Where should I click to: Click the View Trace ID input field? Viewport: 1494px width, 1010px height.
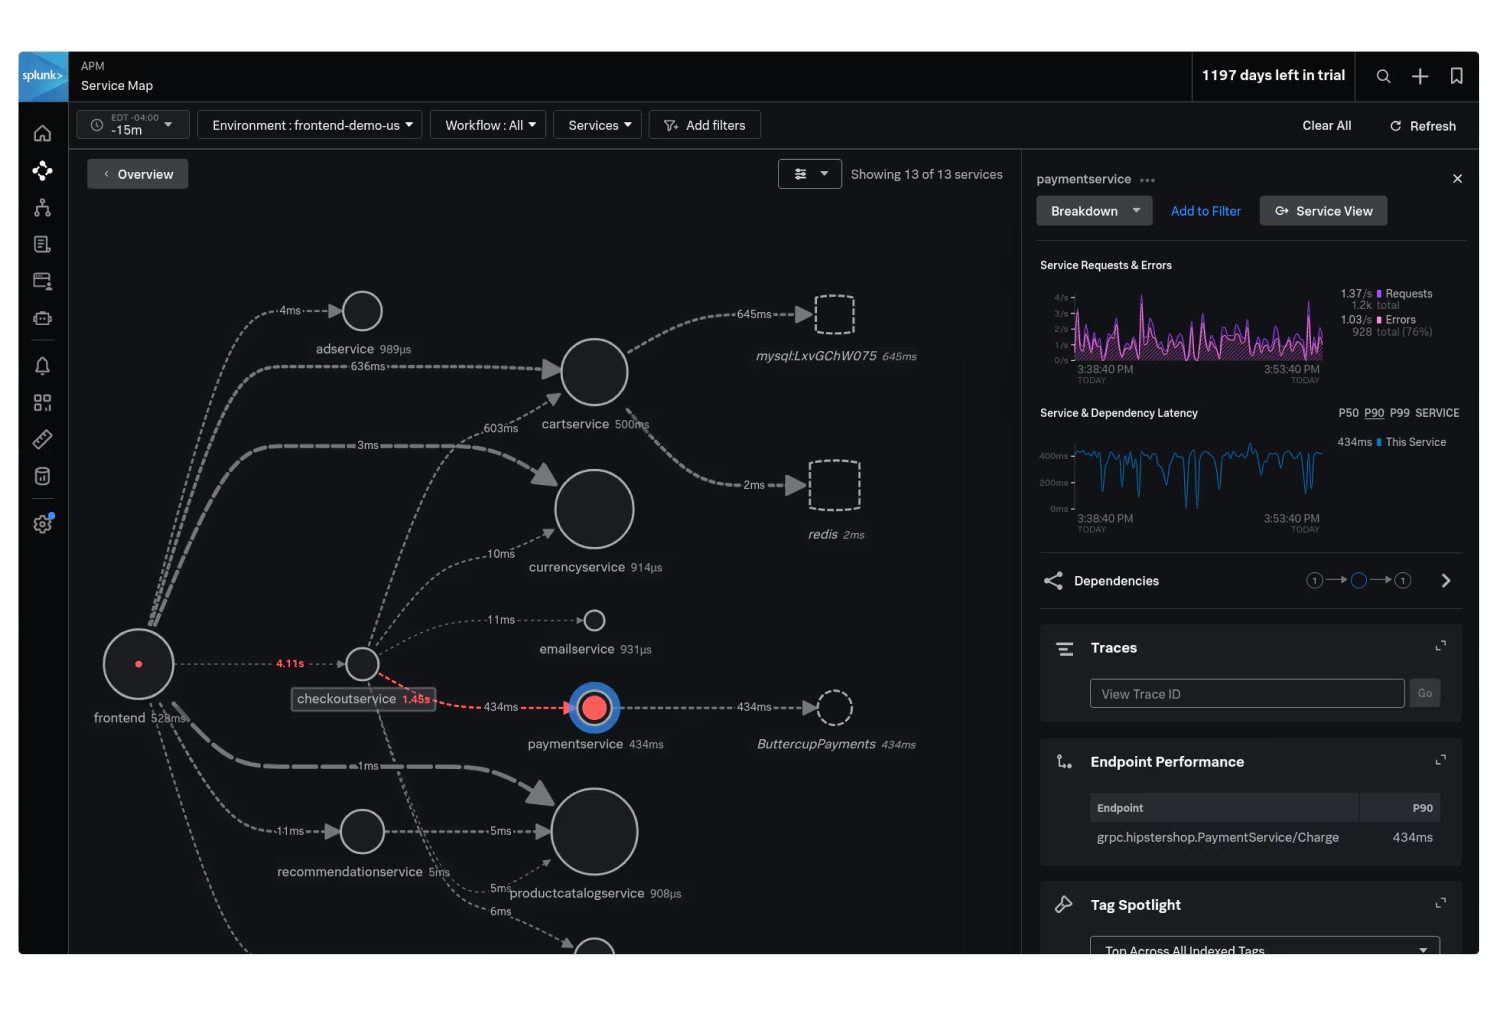click(1246, 694)
